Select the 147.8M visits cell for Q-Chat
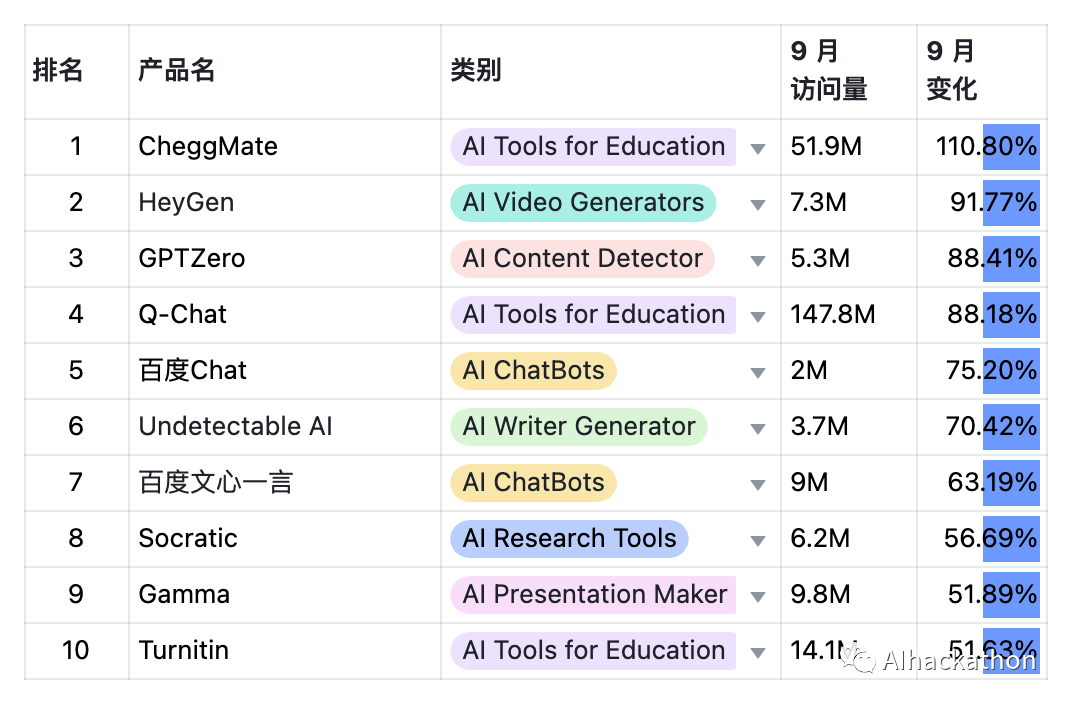Image resolution: width=1072 pixels, height=704 pixels. coord(848,315)
